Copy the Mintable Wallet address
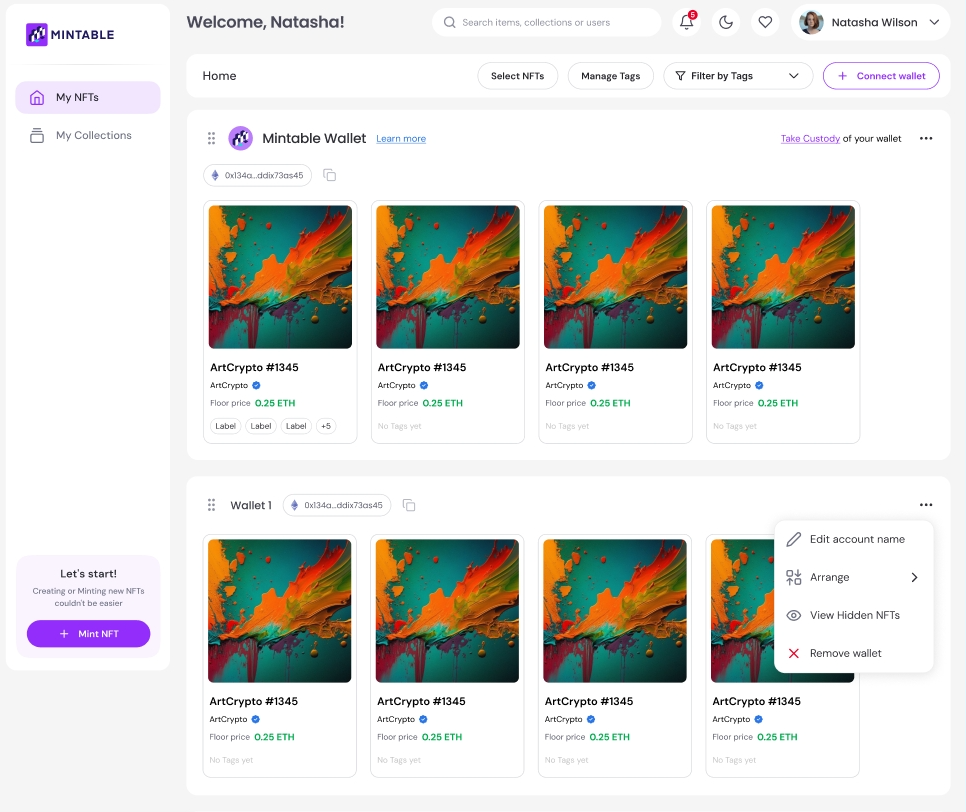Image resolution: width=966 pixels, height=812 pixels. (330, 175)
